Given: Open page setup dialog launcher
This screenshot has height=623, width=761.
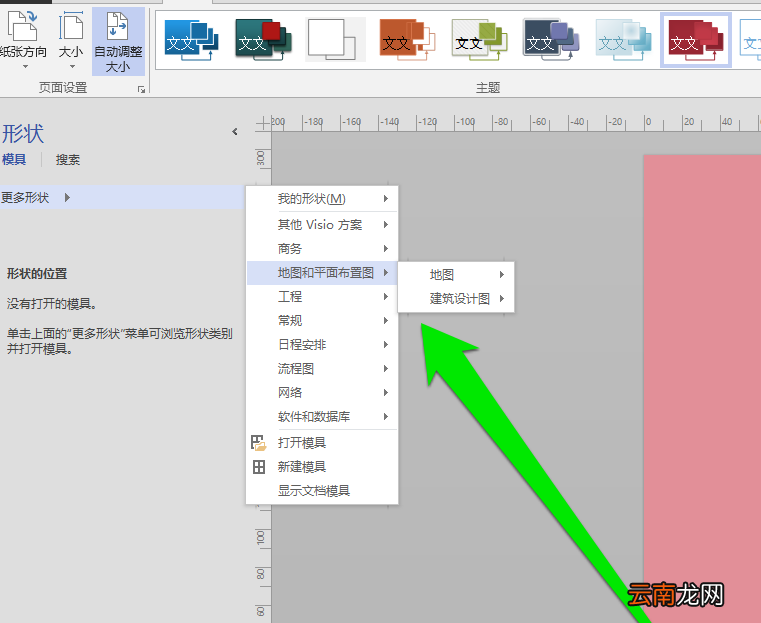Looking at the screenshot, I should click(141, 89).
